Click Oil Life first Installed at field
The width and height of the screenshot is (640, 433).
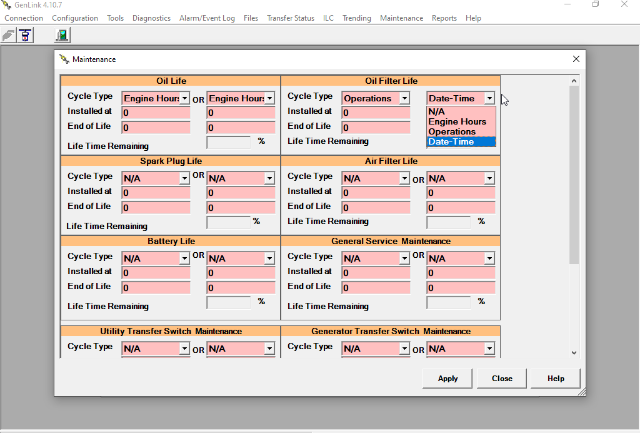(156, 113)
